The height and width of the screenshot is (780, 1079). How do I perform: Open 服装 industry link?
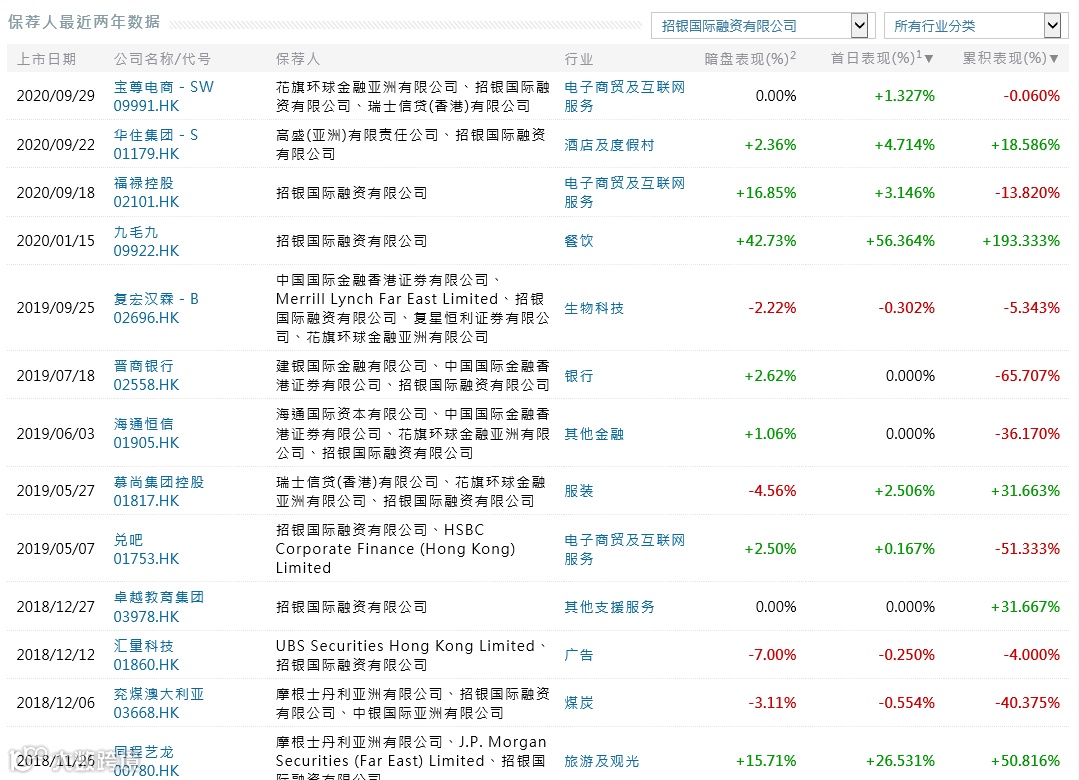579,491
